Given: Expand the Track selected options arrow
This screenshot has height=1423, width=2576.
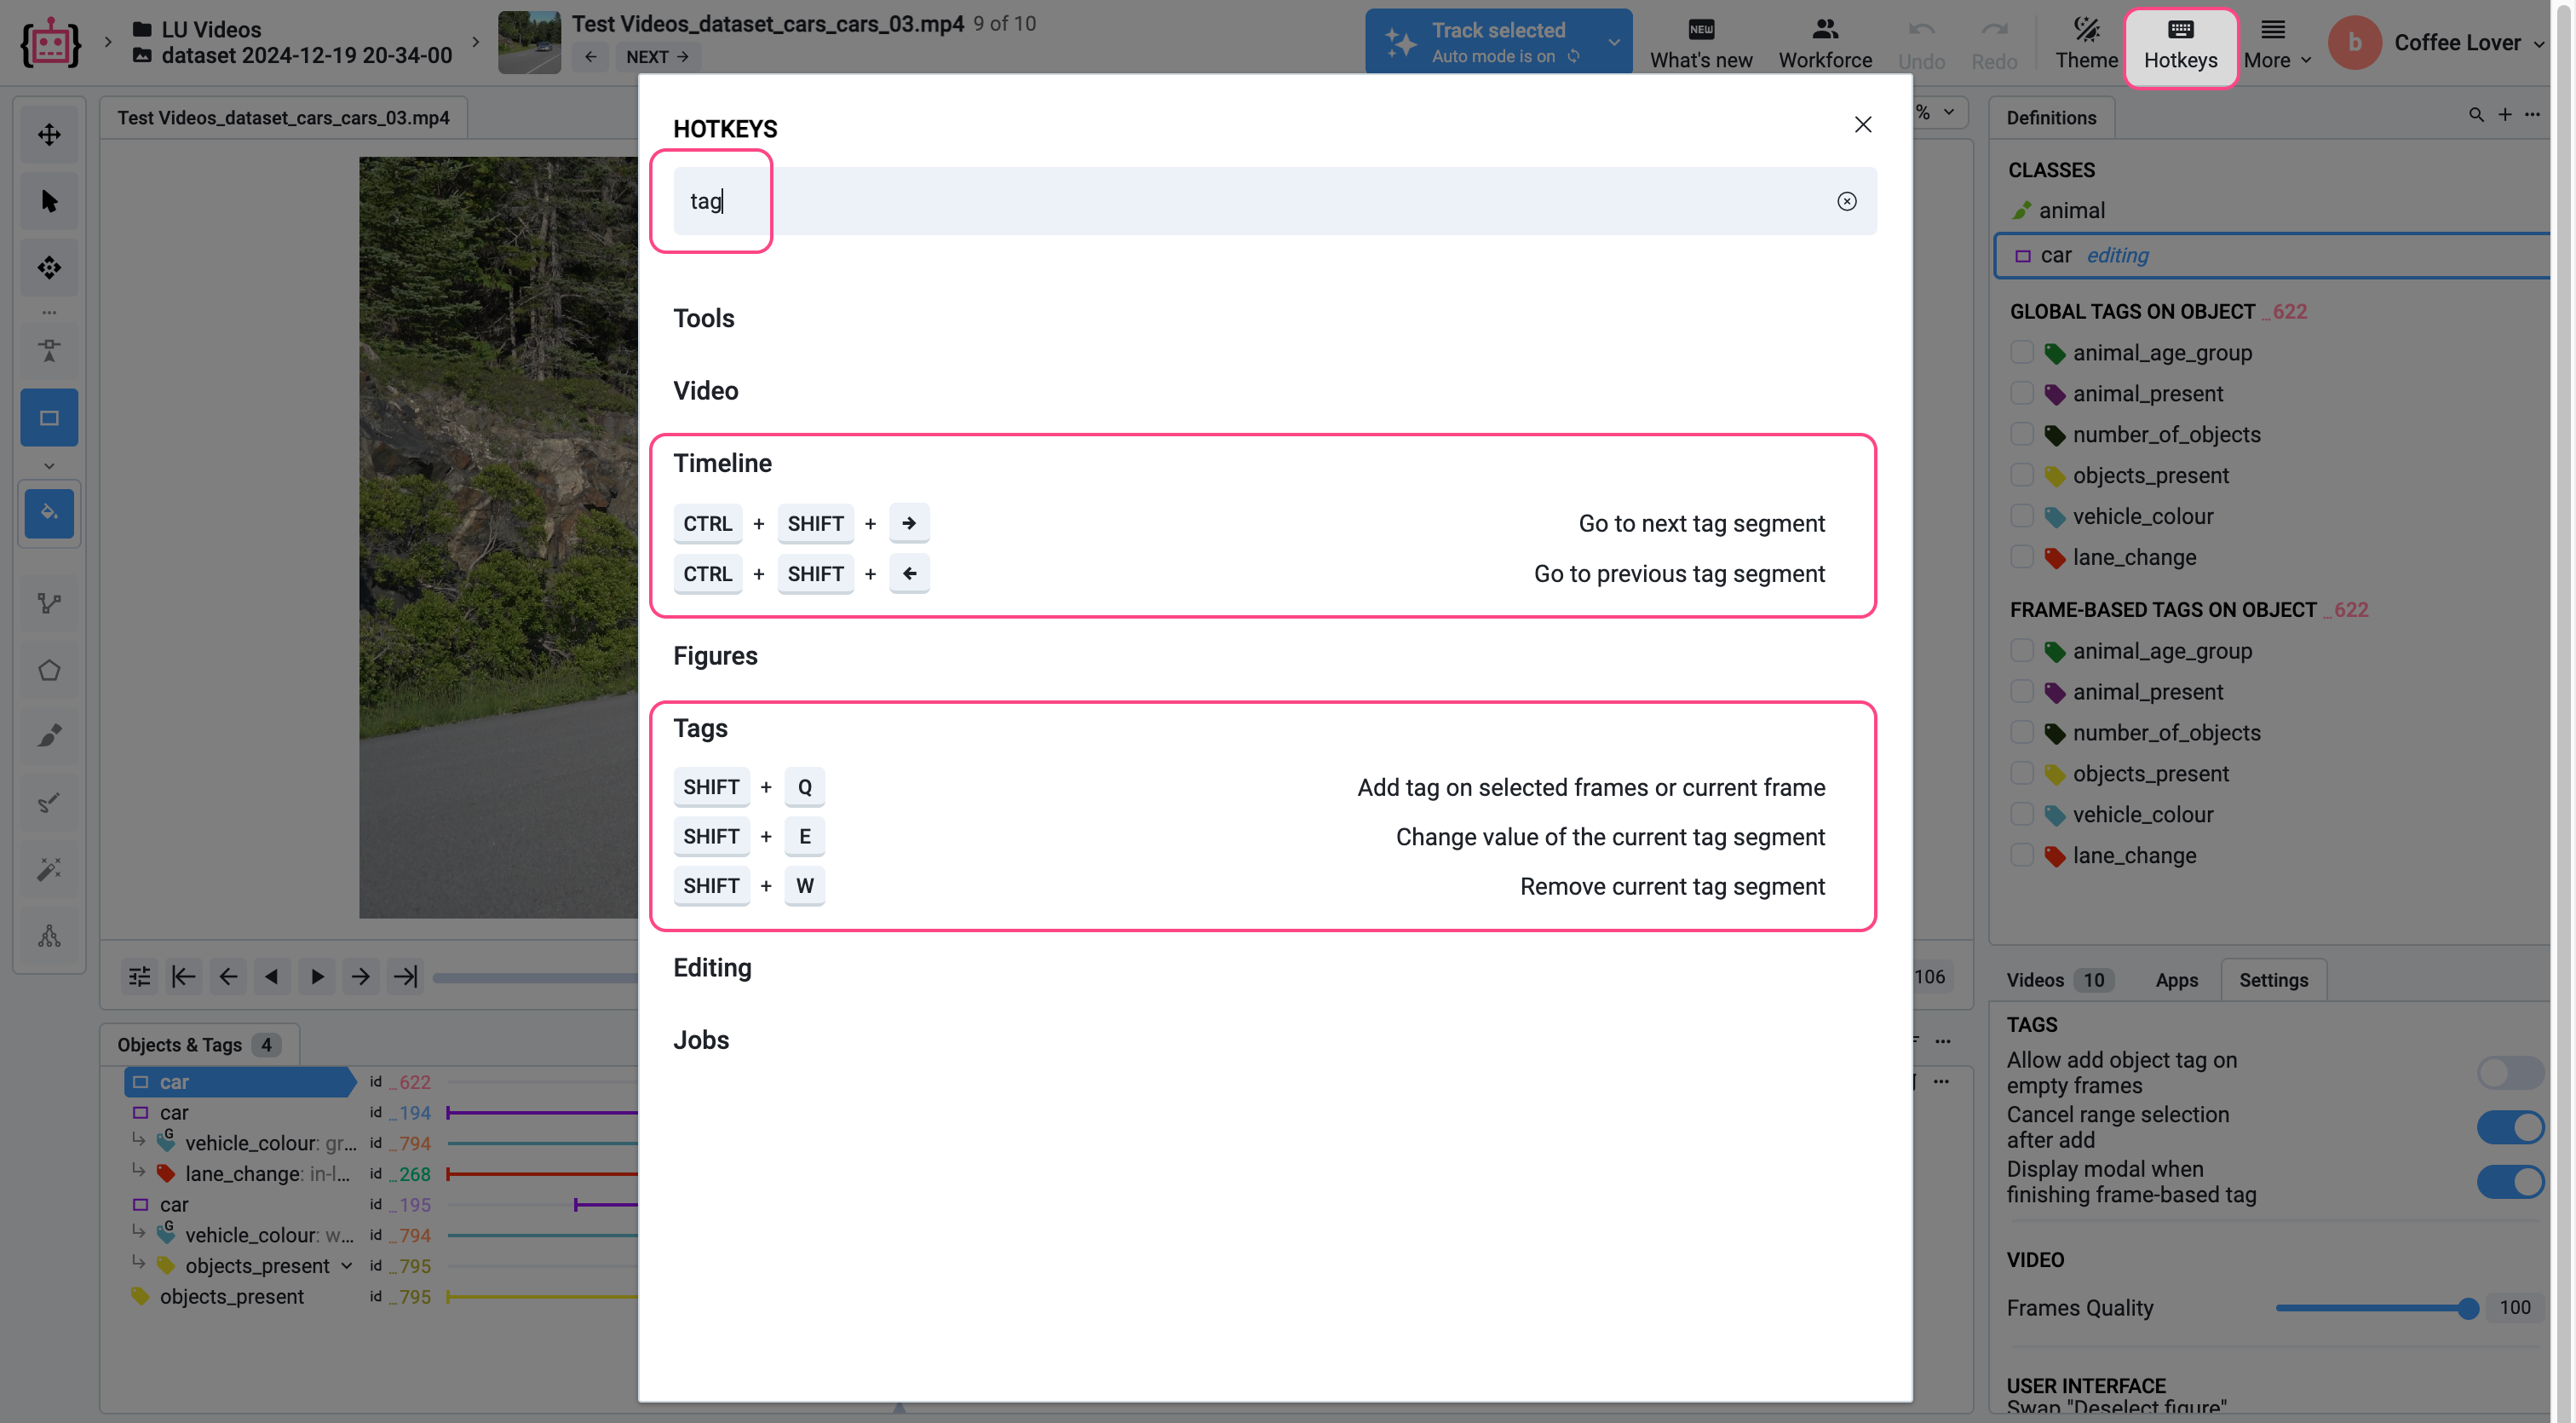Looking at the screenshot, I should pos(1613,42).
